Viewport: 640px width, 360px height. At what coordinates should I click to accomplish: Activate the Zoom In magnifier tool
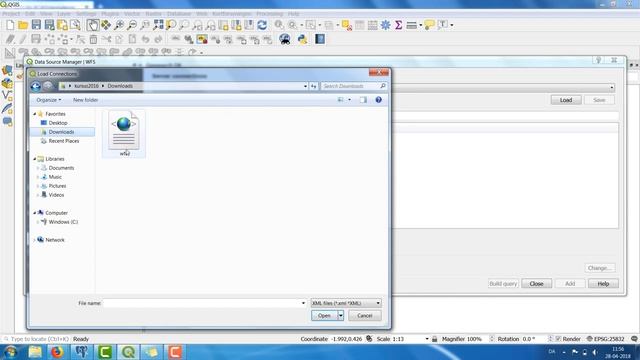coord(119,25)
